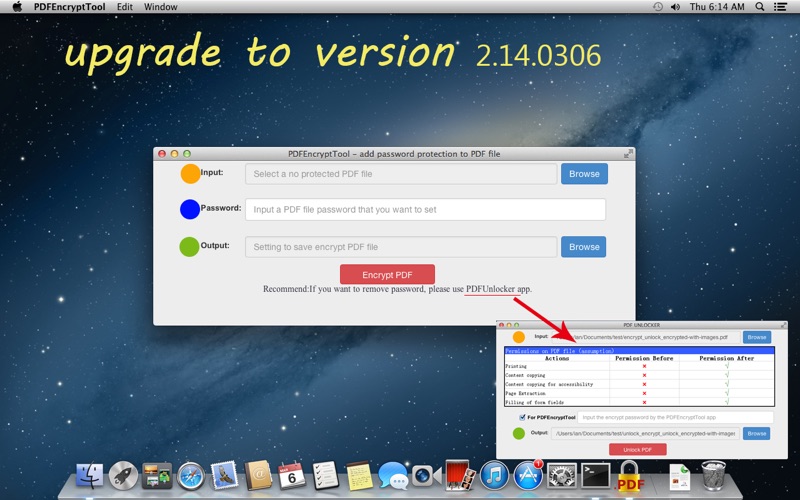This screenshot has width=800, height=500.
Task: Click 'Setting to save encrypt PDF file' field
Action: pyautogui.click(x=401, y=247)
